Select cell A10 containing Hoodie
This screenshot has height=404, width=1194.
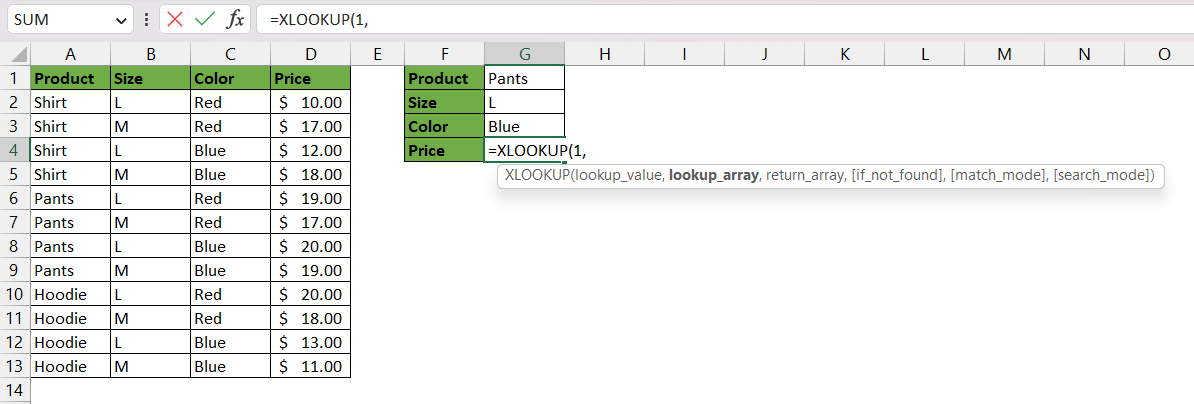tap(70, 294)
